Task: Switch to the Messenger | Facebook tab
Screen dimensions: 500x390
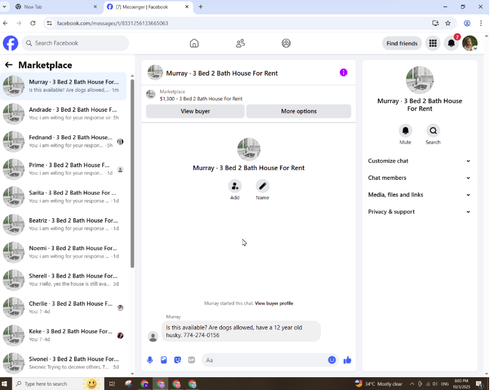Action: click(x=148, y=7)
